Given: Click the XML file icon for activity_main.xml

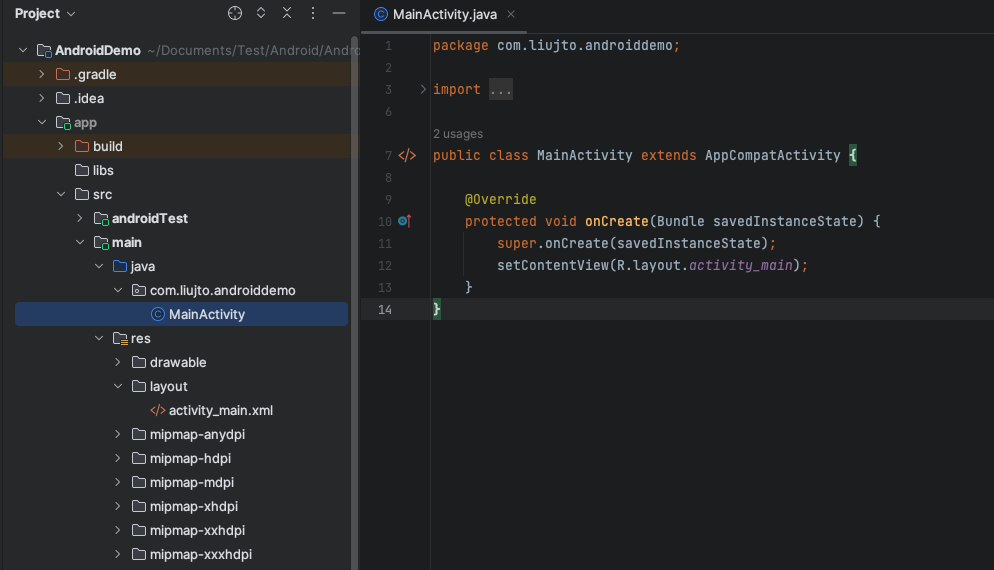Looking at the screenshot, I should coord(158,410).
